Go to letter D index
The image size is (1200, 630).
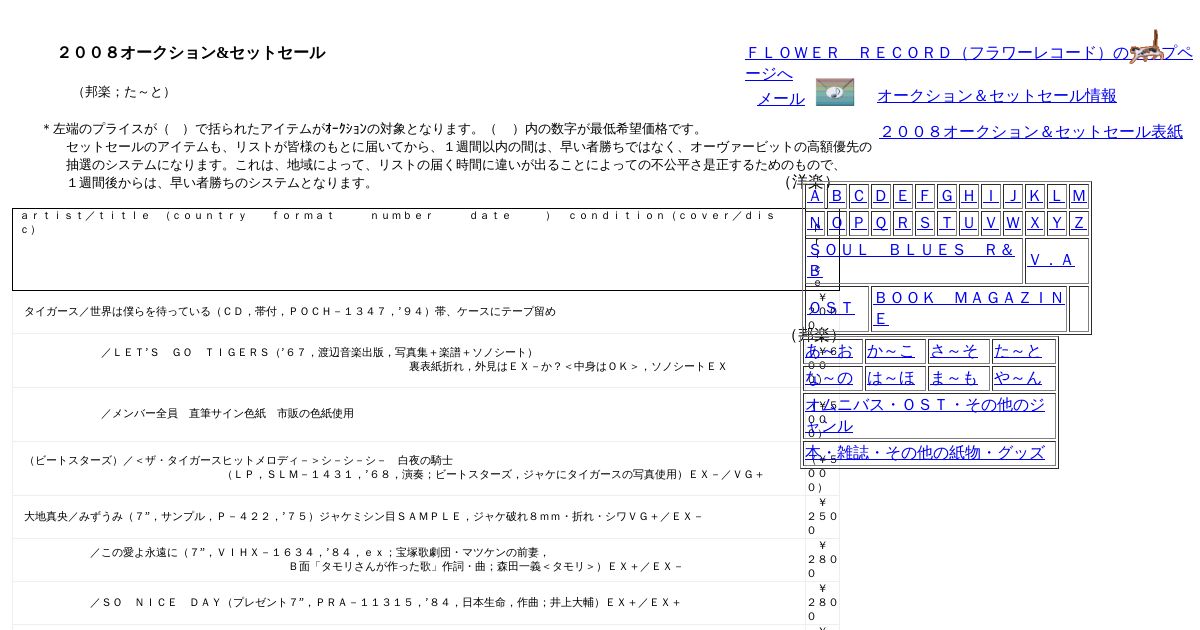[881, 195]
